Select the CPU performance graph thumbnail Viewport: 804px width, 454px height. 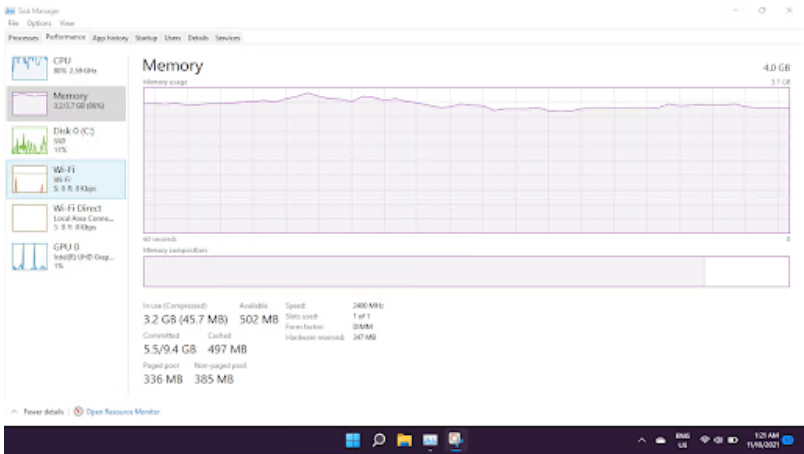click(29, 66)
